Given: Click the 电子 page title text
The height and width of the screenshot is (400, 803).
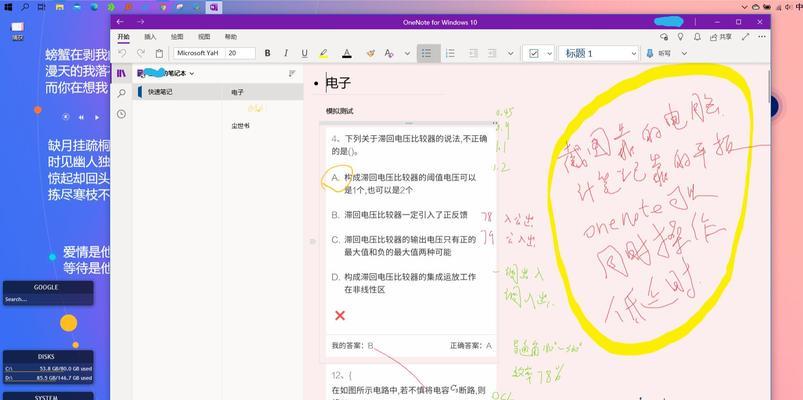Looking at the screenshot, I should [x=339, y=83].
